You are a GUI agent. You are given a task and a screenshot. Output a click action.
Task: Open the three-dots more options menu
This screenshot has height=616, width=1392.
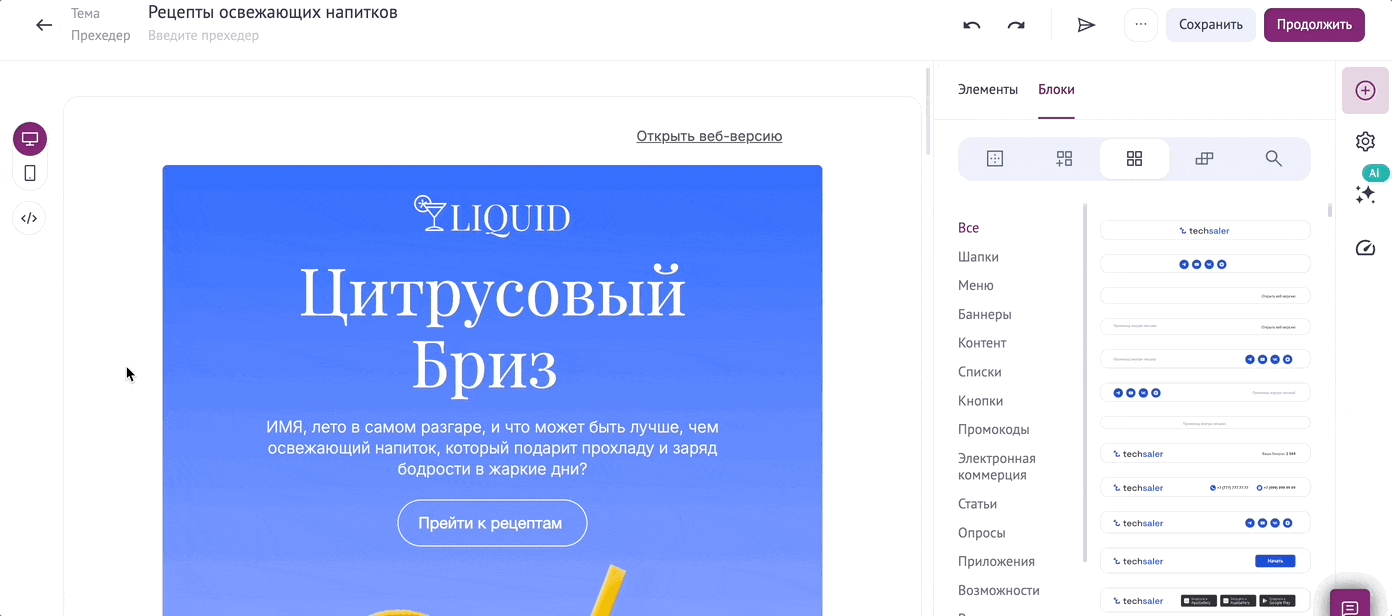[1141, 25]
